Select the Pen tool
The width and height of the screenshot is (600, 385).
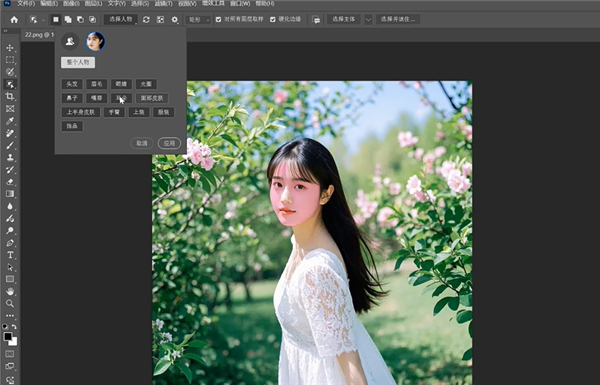[10, 243]
